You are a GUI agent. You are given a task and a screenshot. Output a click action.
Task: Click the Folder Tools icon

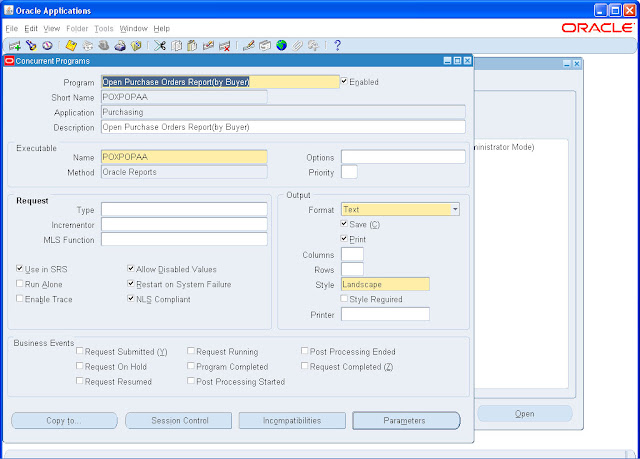point(313,46)
